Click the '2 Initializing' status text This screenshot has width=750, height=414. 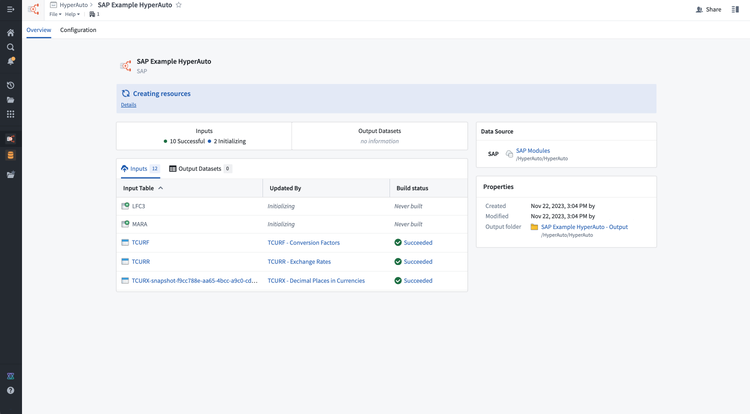[x=230, y=141]
